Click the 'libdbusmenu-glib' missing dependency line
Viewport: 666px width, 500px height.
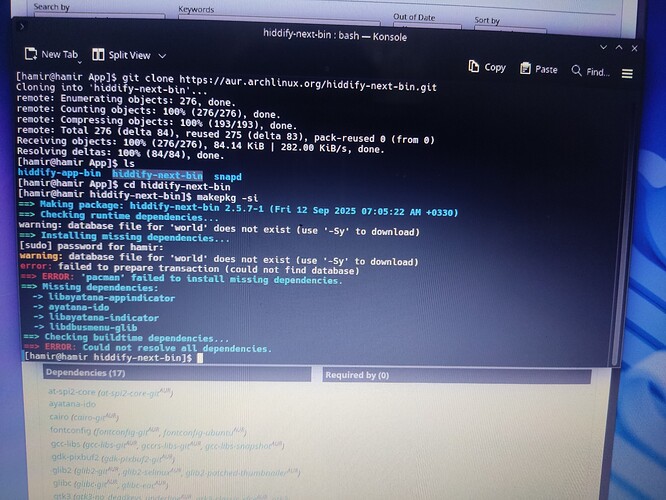click(93, 328)
